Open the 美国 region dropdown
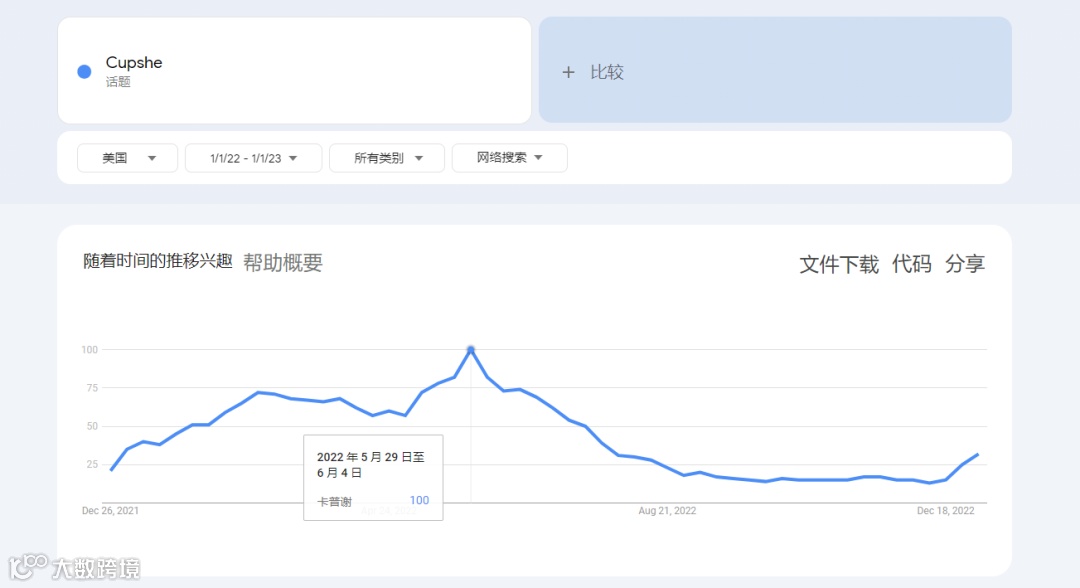The width and height of the screenshot is (1080, 588). [127, 158]
